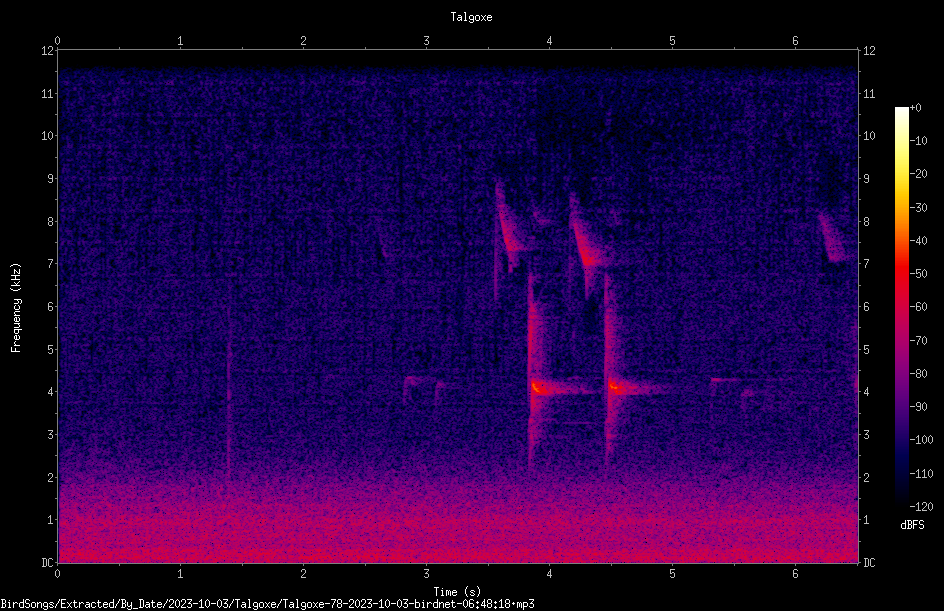Click the "-90" label on the color scale
Screen dimensions: 944x611
918,407
